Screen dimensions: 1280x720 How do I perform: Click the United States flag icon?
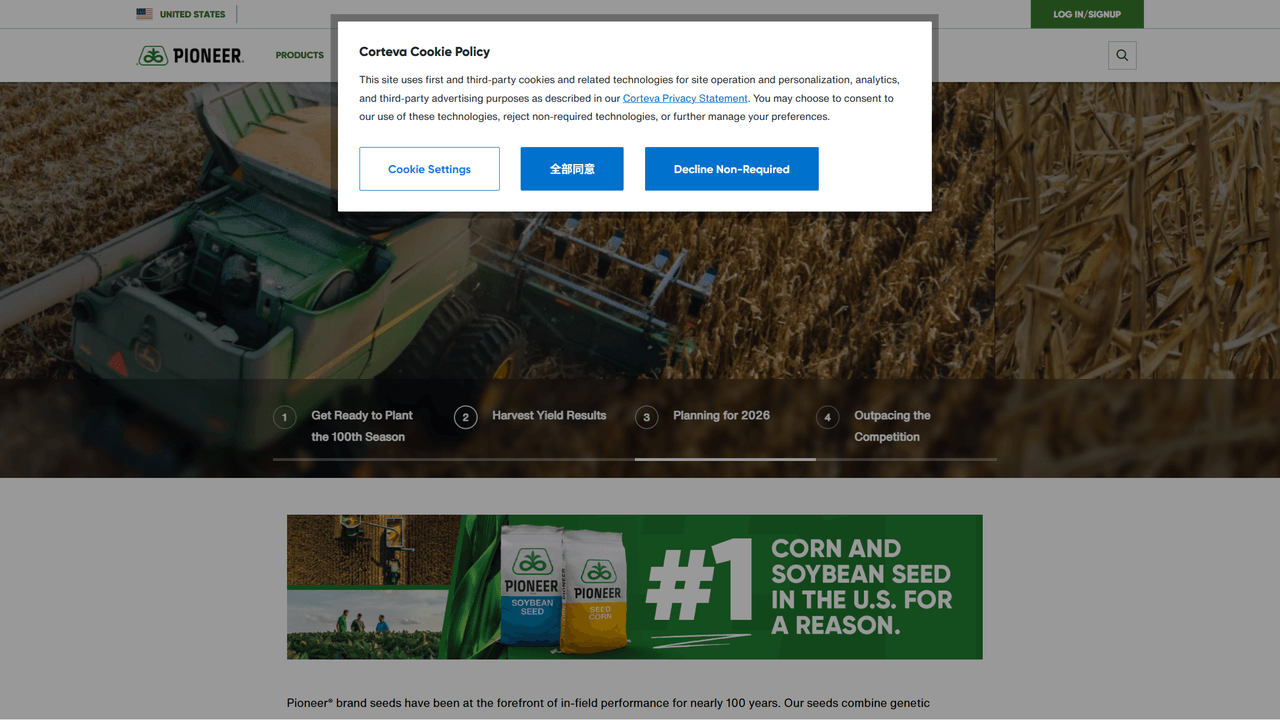point(144,14)
